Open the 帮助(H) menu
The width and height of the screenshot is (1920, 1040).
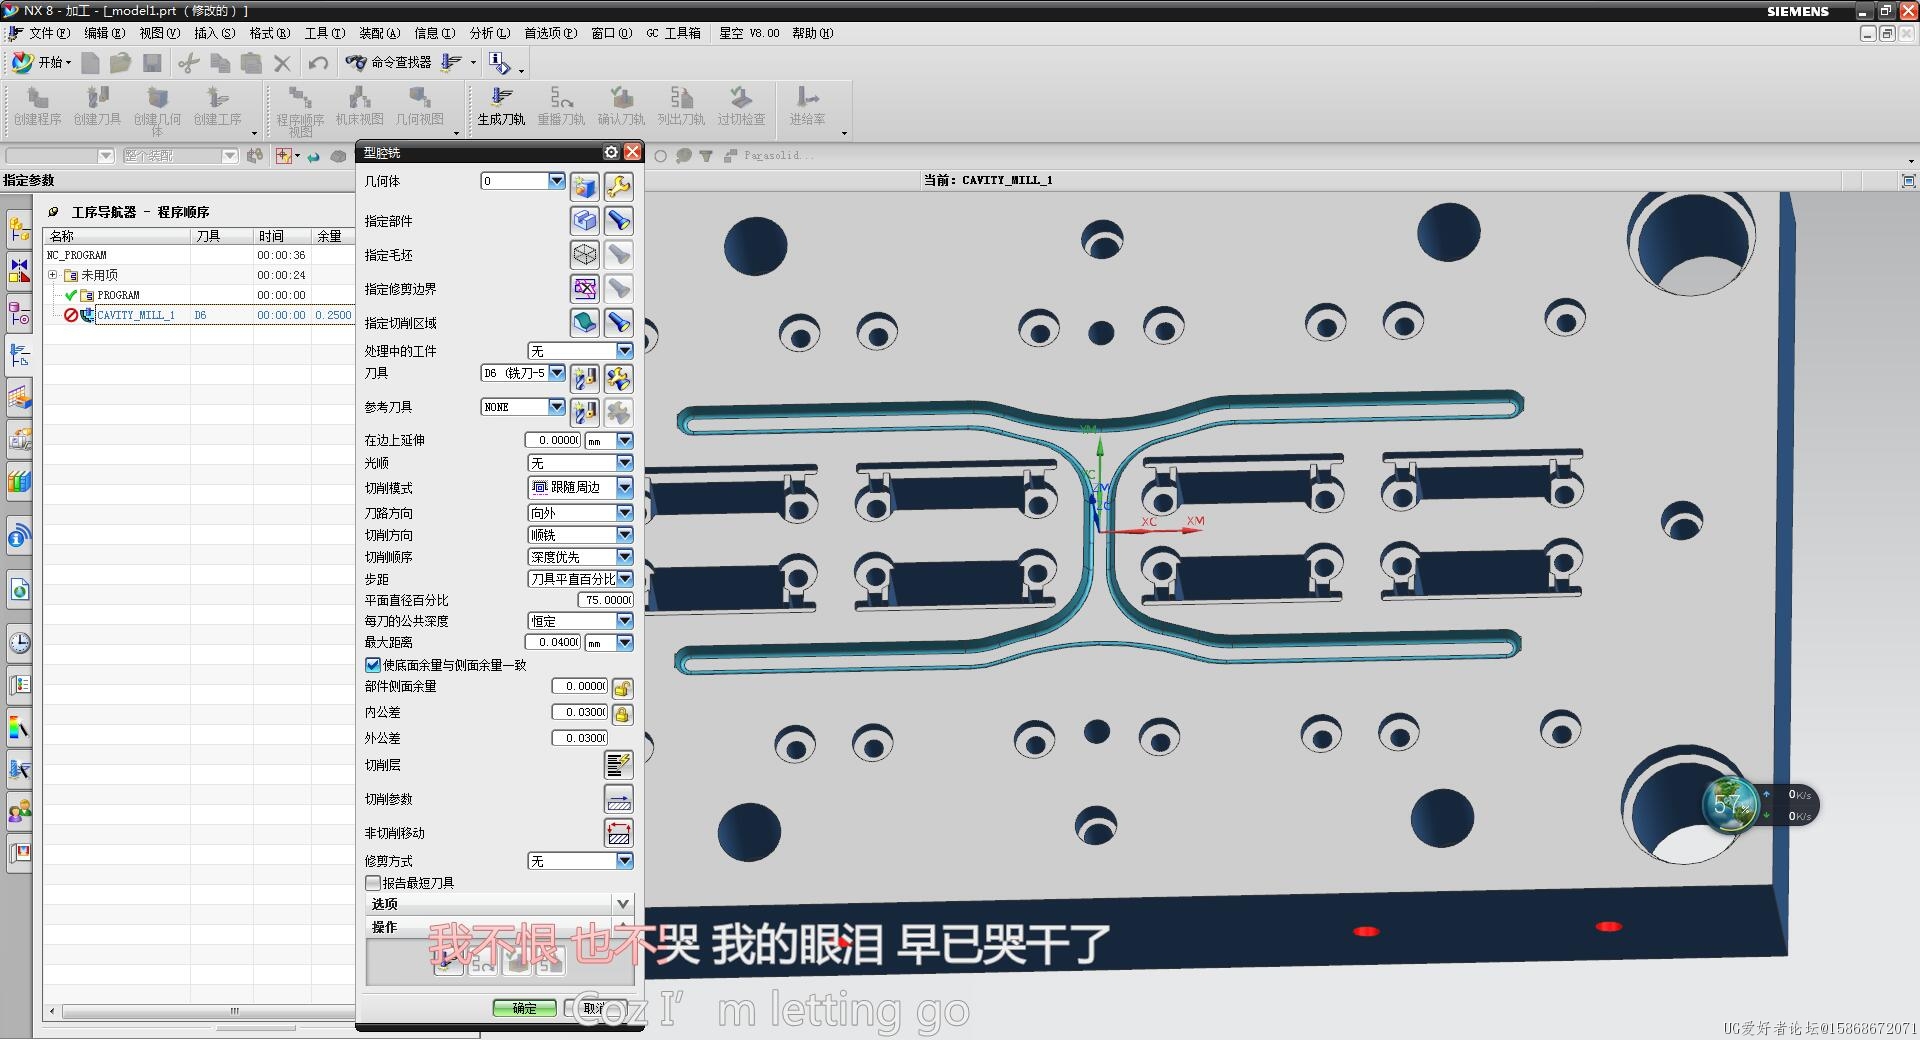coord(812,33)
